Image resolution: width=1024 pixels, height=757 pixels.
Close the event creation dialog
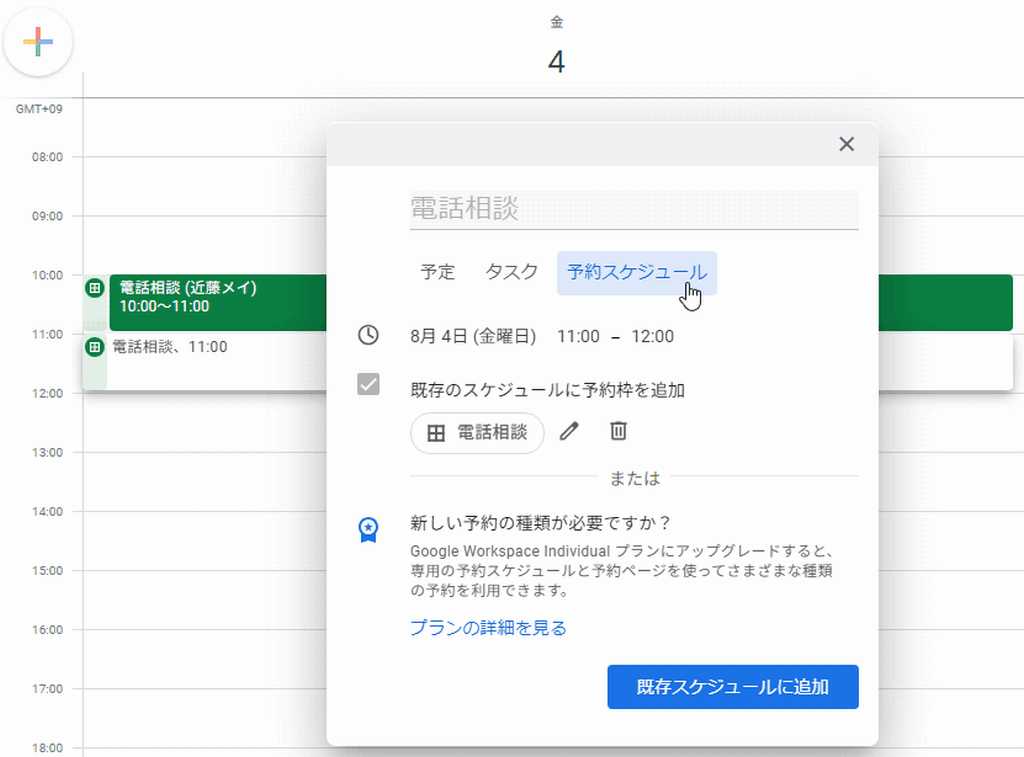coord(846,144)
